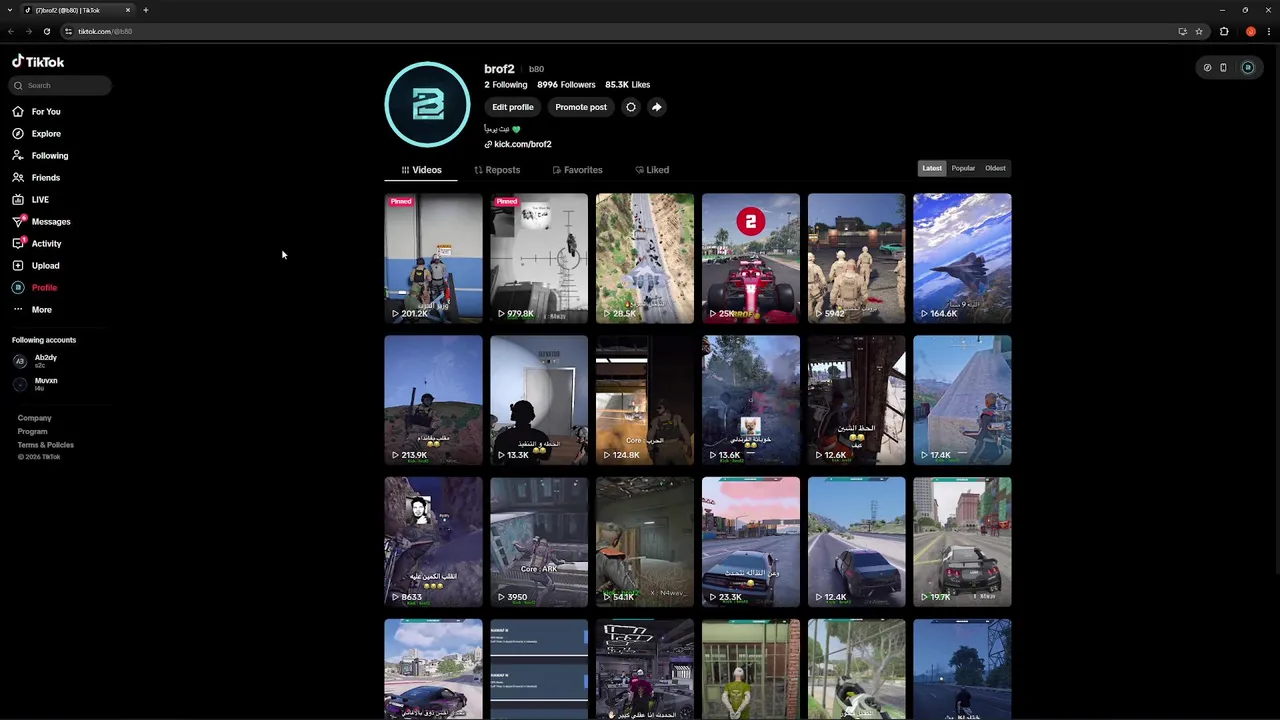The height and width of the screenshot is (720, 1280).
Task: Open the kick.com/brof2 link
Action: (x=518, y=144)
